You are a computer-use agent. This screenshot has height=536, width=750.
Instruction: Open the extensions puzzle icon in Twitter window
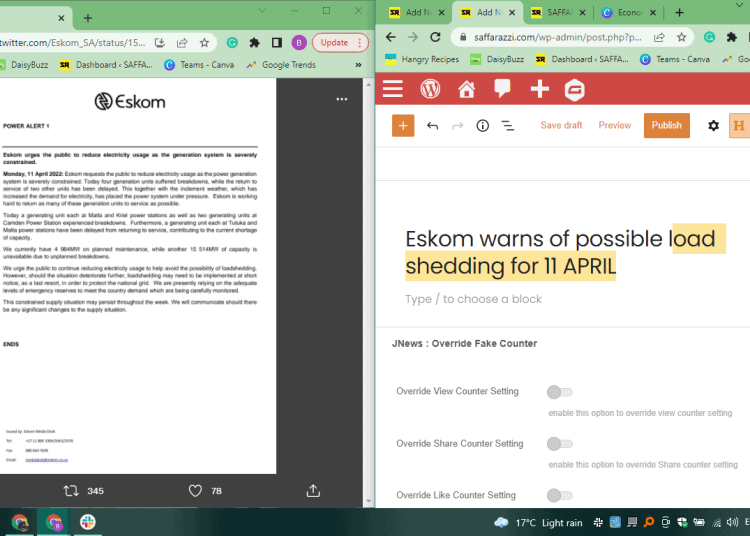(x=254, y=43)
